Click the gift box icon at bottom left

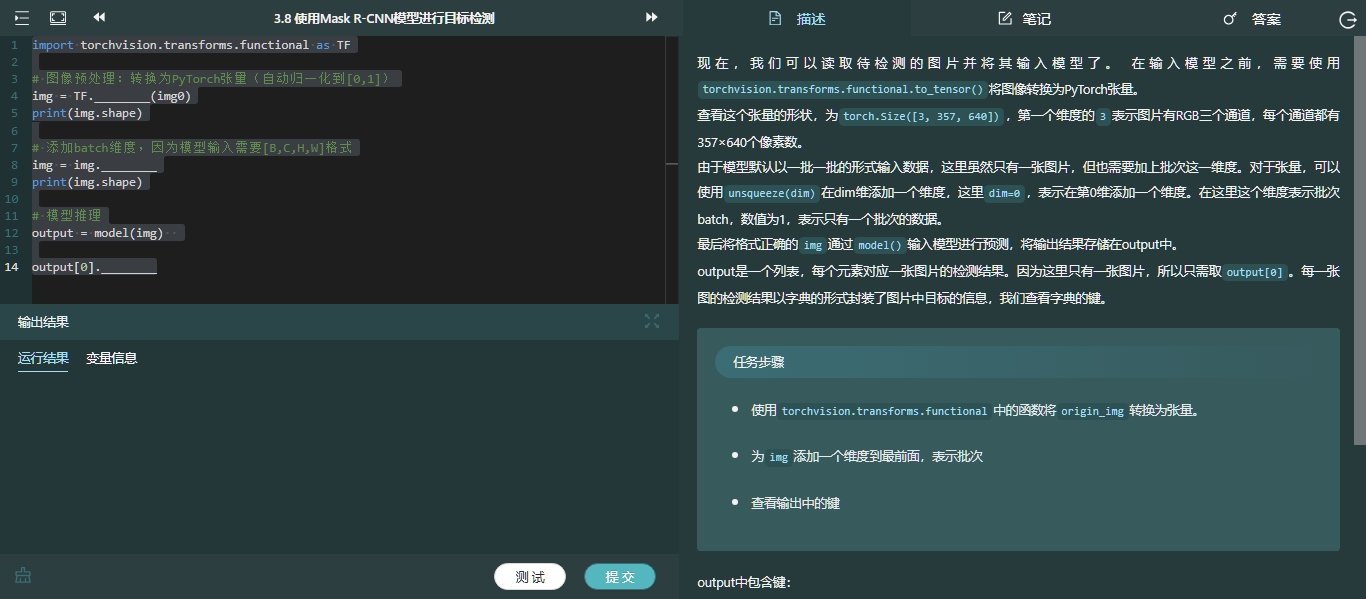[23, 575]
